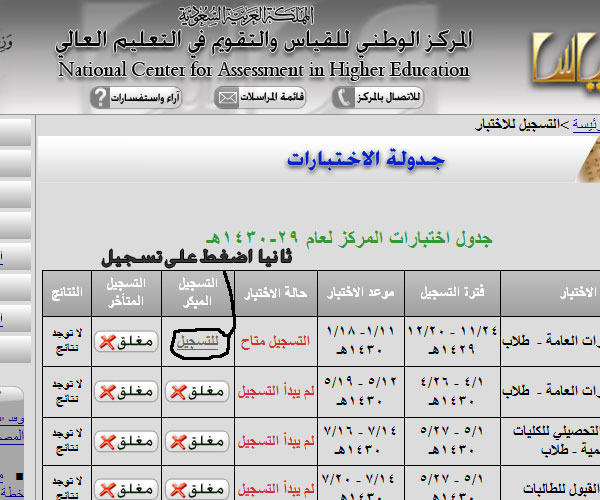Click the envelope icon in mailing list button
This screenshot has width=600, height=500.
(227, 98)
